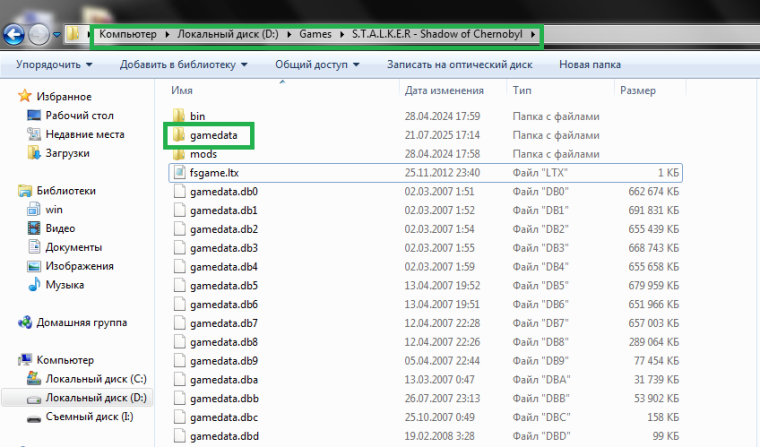Open Локальный диск (C:) in sidebar
The width and height of the screenshot is (760, 447).
click(x=96, y=379)
